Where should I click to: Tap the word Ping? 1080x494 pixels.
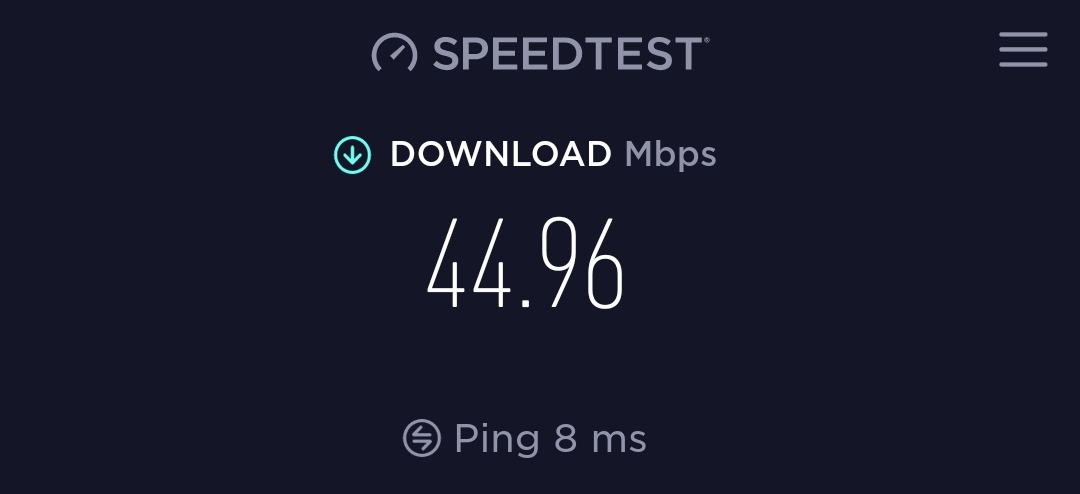(497, 440)
